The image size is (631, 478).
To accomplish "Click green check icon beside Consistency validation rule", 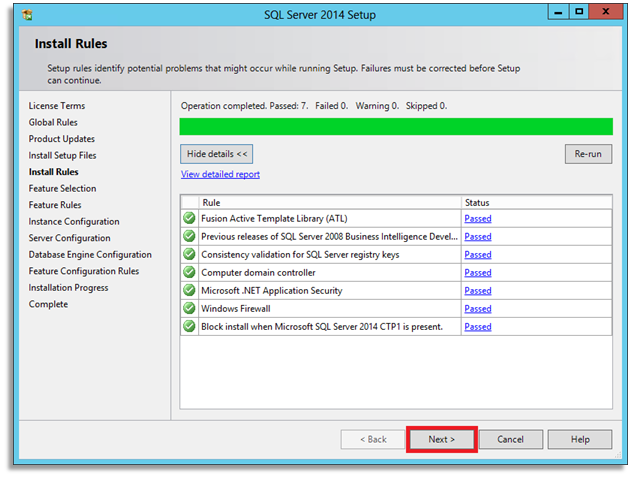I will (x=189, y=254).
